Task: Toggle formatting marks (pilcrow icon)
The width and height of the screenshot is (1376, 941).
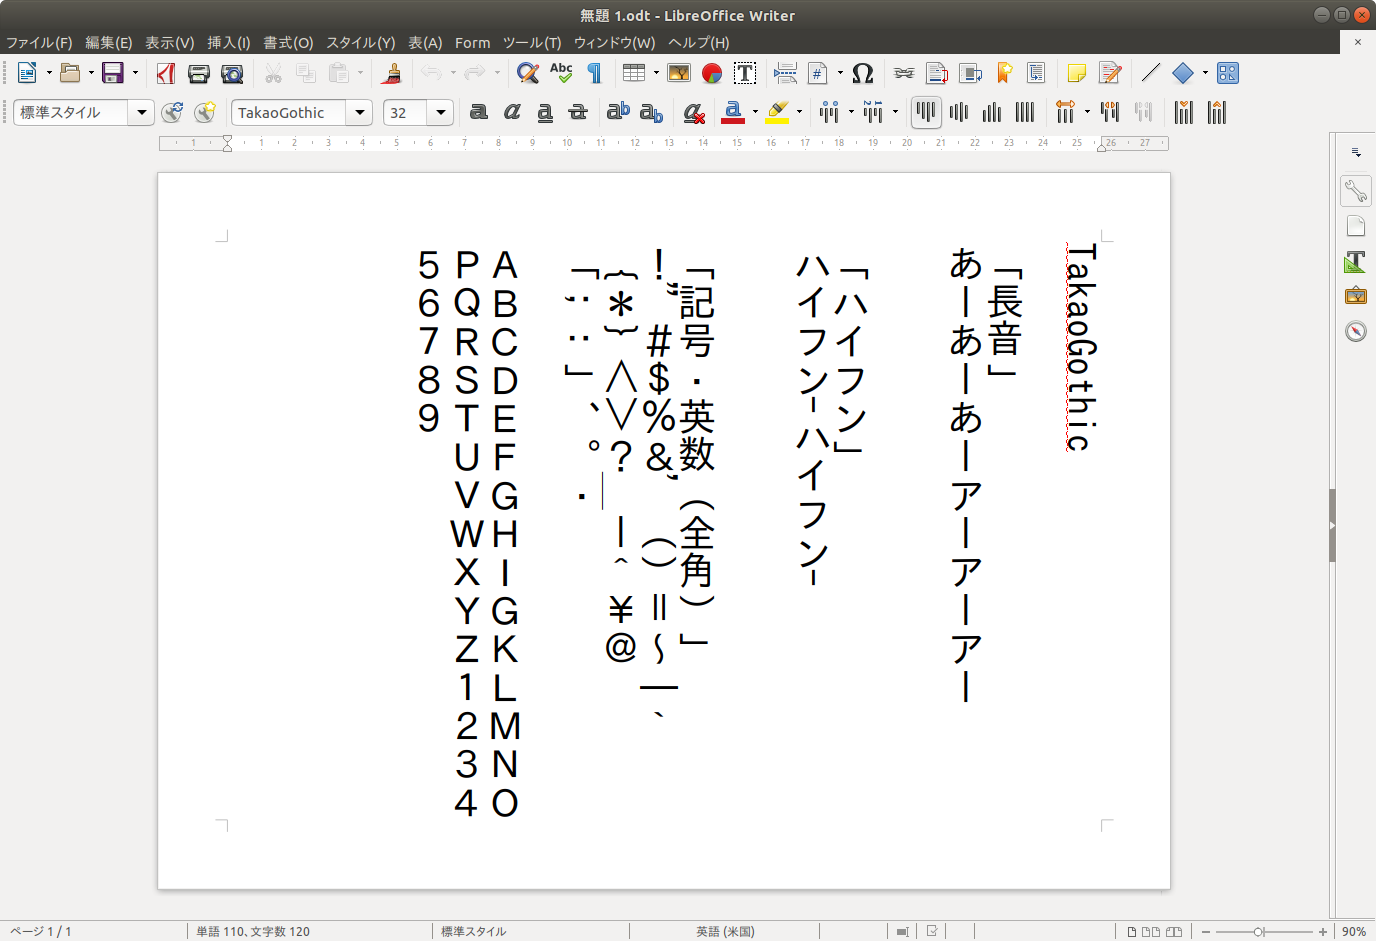Action: 594,73
